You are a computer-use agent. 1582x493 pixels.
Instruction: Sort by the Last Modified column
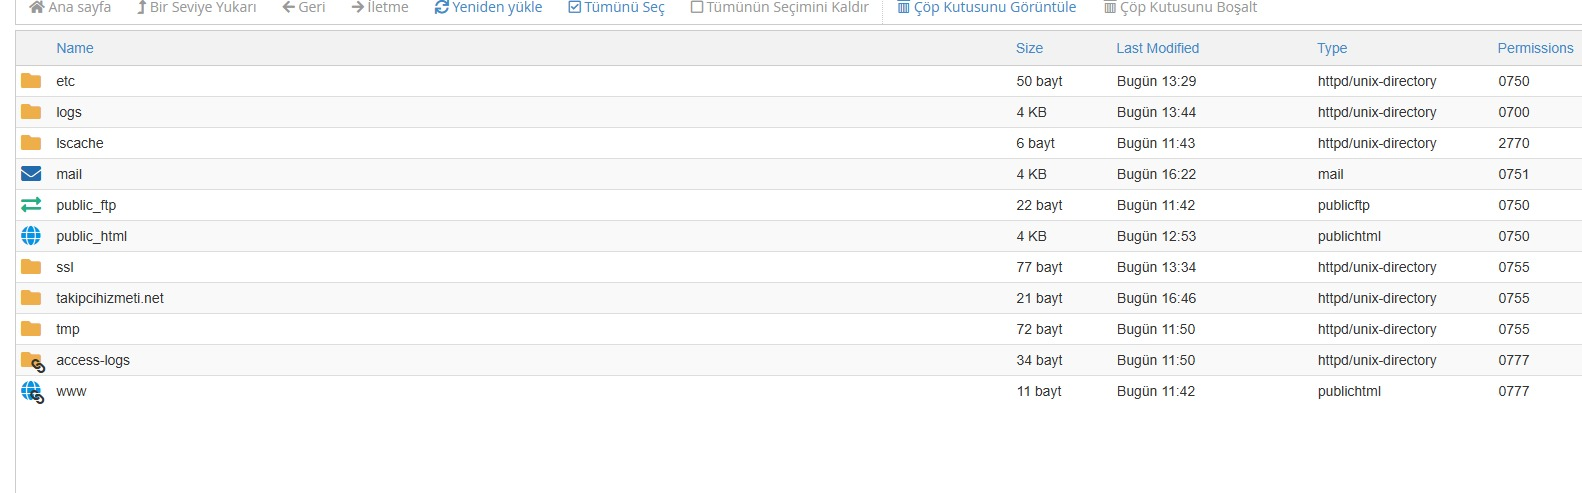[1157, 48]
